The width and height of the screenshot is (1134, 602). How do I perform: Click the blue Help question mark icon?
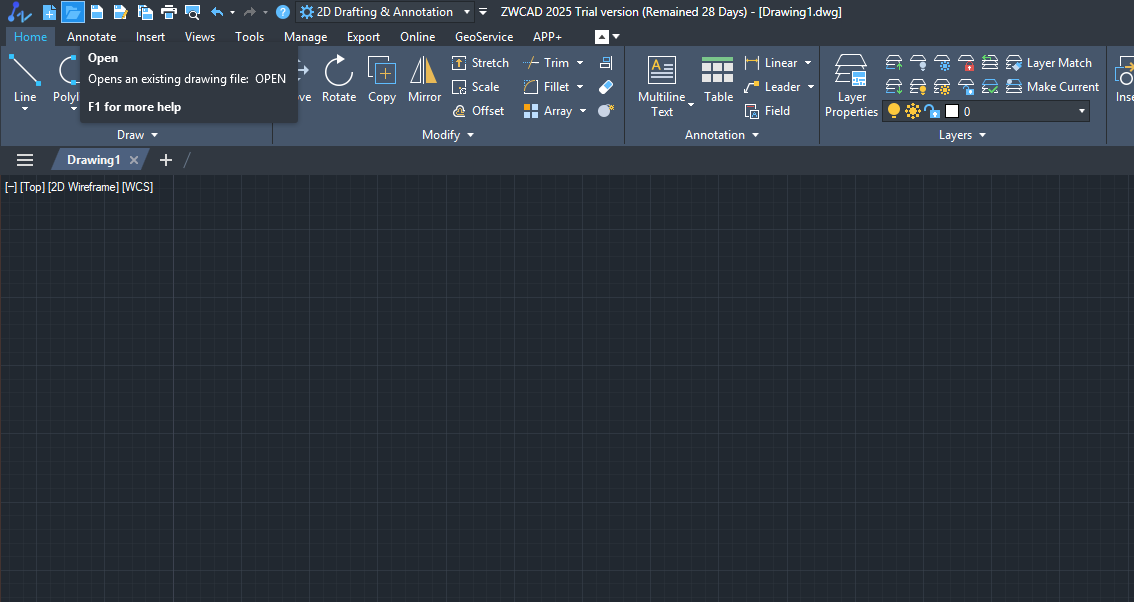[283, 12]
